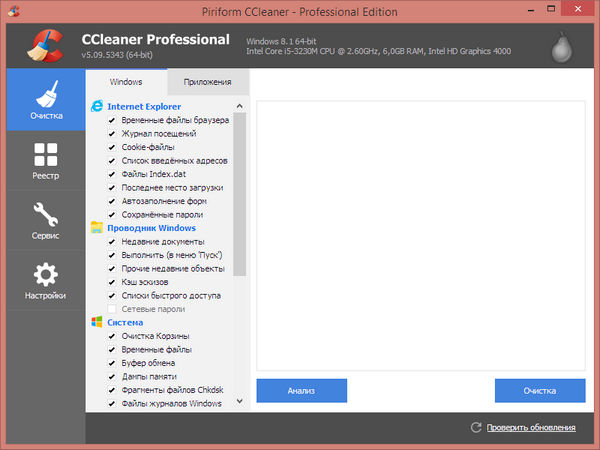
Task: Click the Windows Система group icon
Action: tap(97, 323)
